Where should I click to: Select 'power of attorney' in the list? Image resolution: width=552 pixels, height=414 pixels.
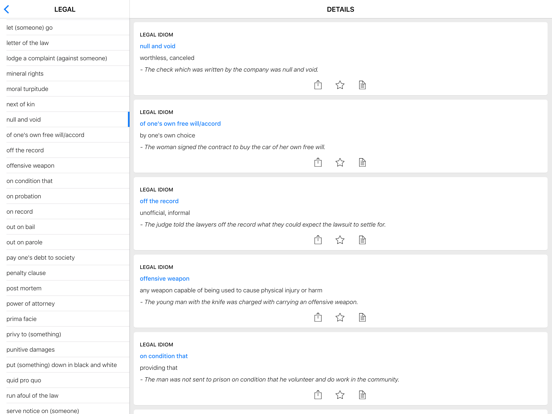(65, 303)
